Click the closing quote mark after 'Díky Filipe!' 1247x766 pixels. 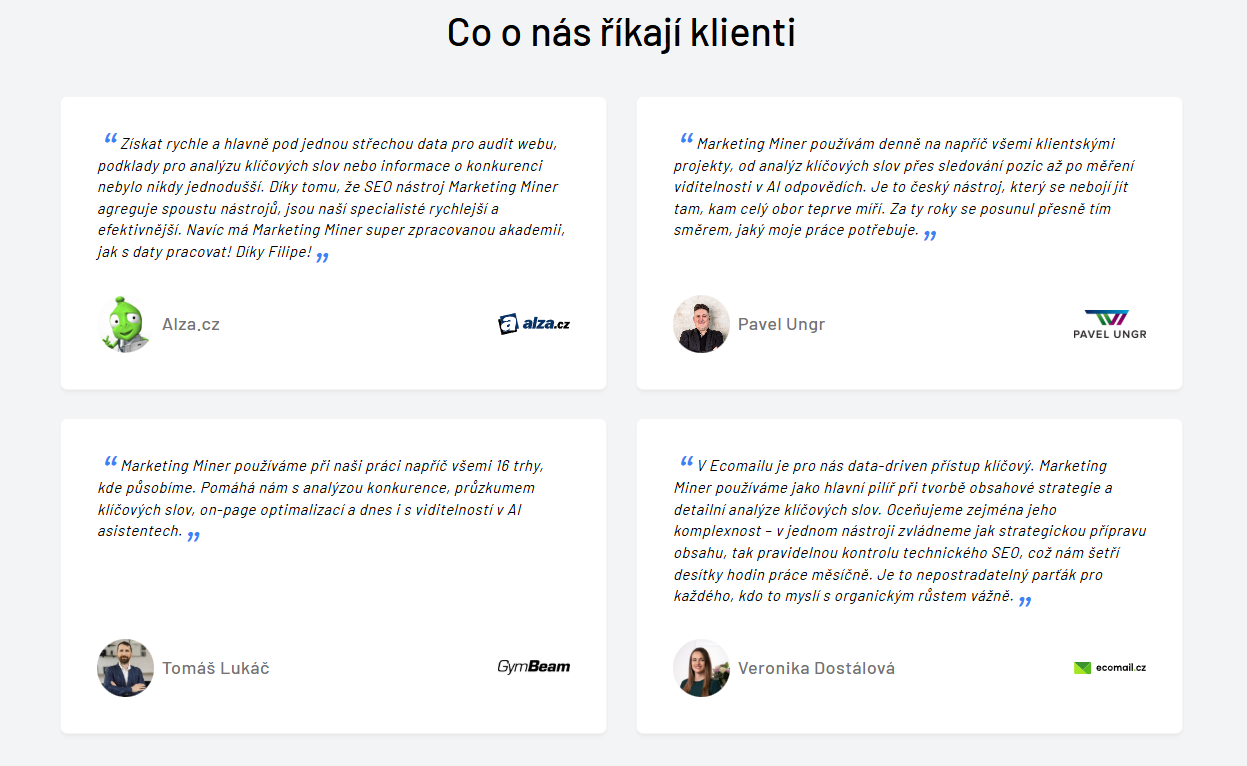point(322,258)
